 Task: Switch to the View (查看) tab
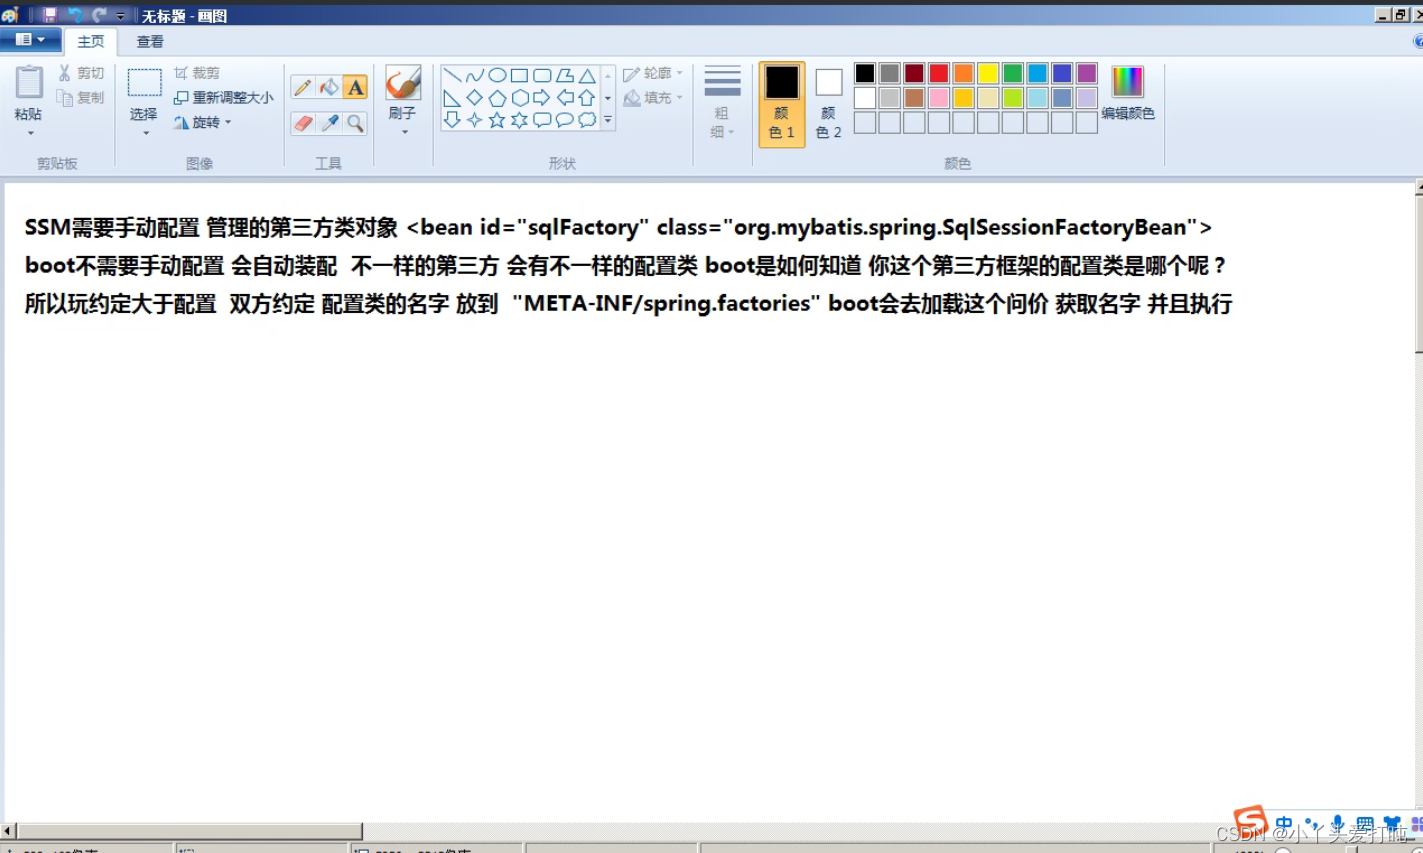pos(150,41)
